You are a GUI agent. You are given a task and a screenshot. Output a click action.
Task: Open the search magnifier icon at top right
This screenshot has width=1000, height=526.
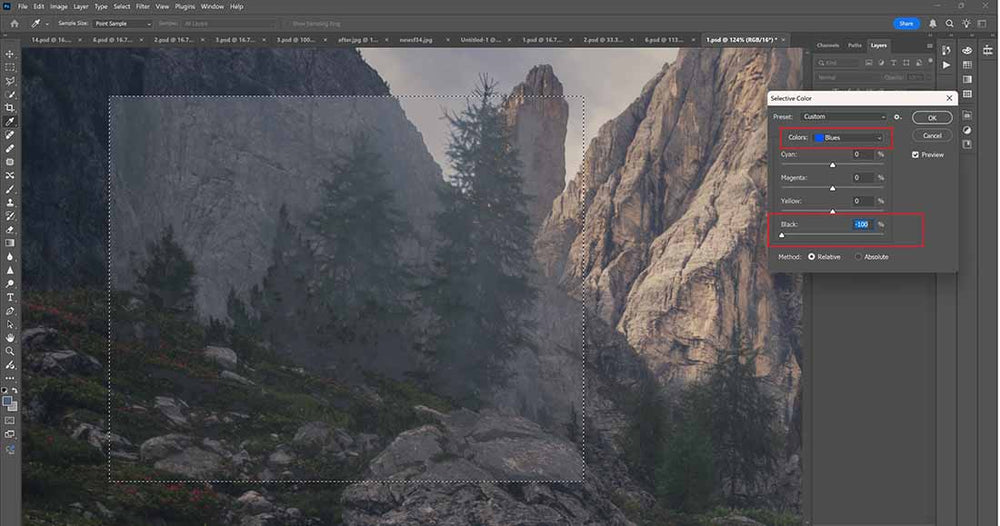950,24
